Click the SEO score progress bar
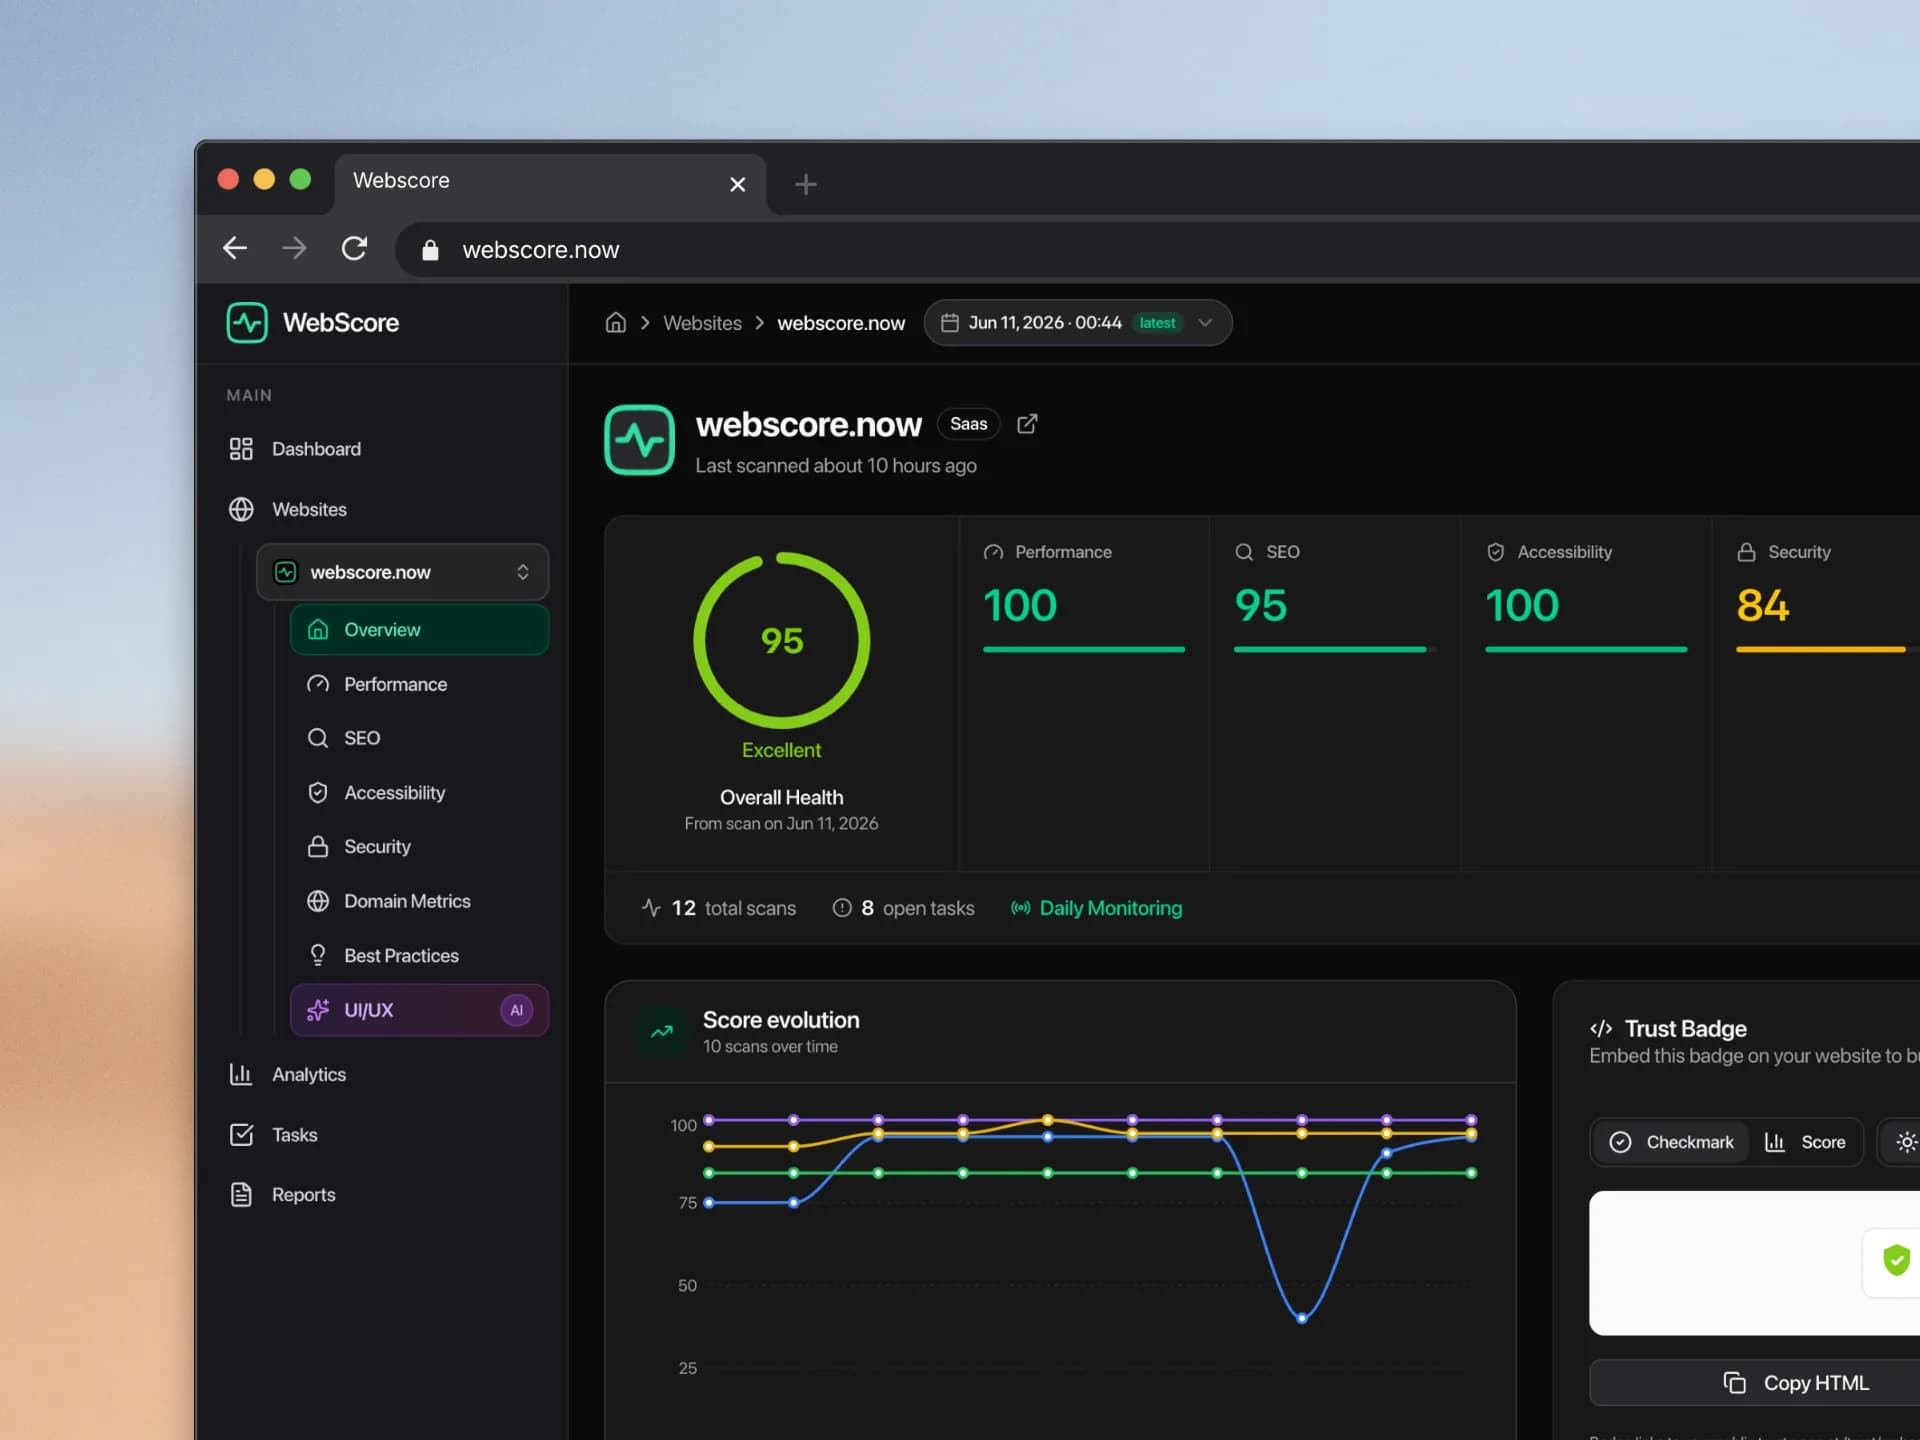This screenshot has height=1440, width=1920. (1335, 649)
